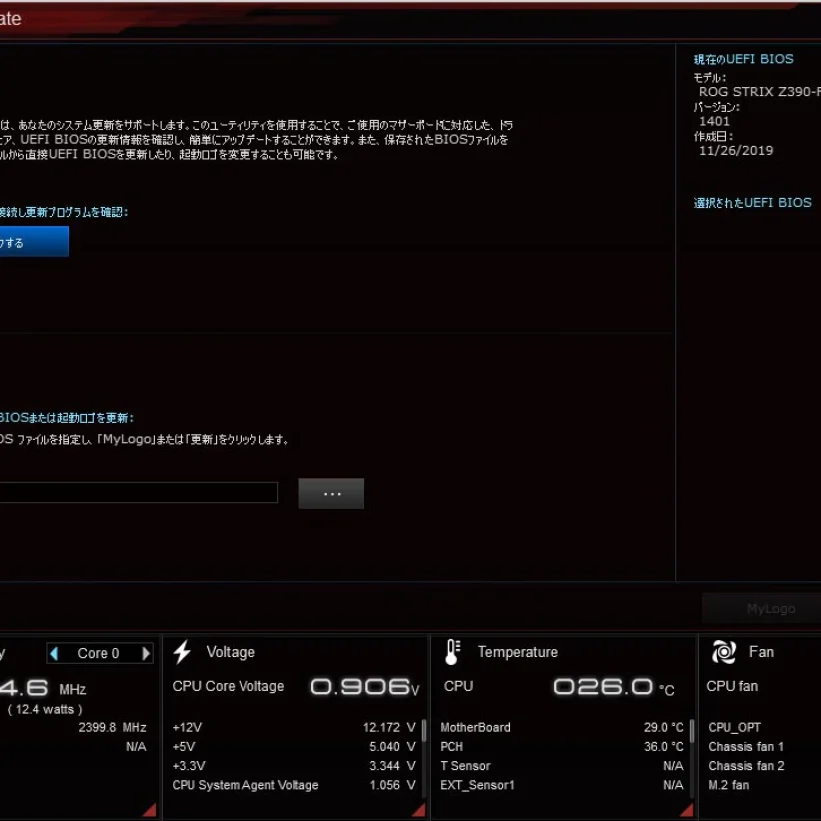Click the BIOS creation date 11/26/2019
The height and width of the screenshot is (821, 821).
click(x=736, y=151)
